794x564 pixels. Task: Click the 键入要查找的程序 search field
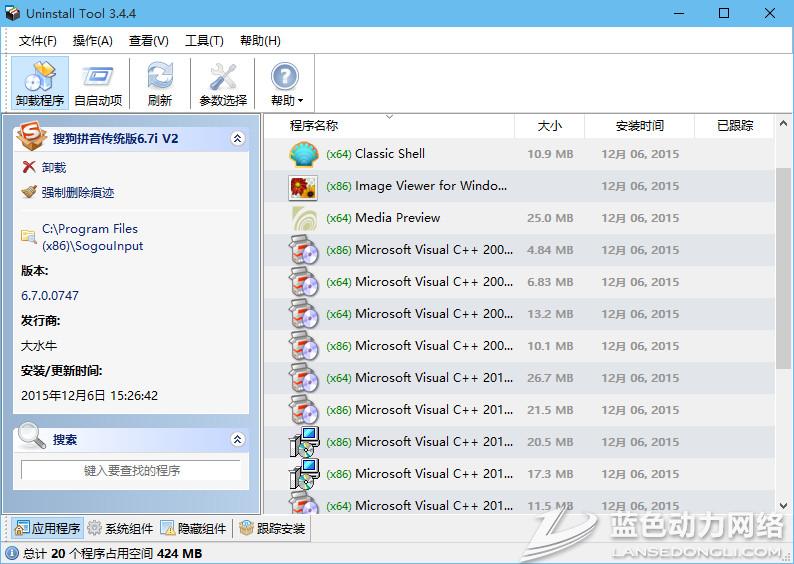(x=131, y=470)
